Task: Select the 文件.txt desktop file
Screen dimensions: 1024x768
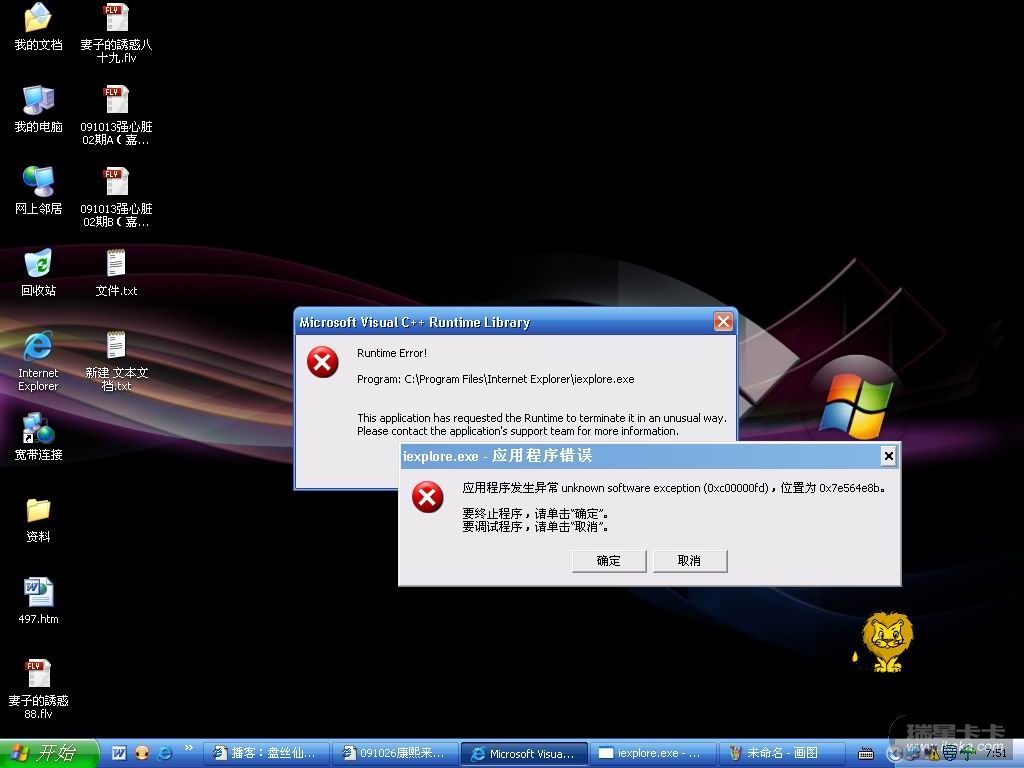Action: [x=116, y=273]
